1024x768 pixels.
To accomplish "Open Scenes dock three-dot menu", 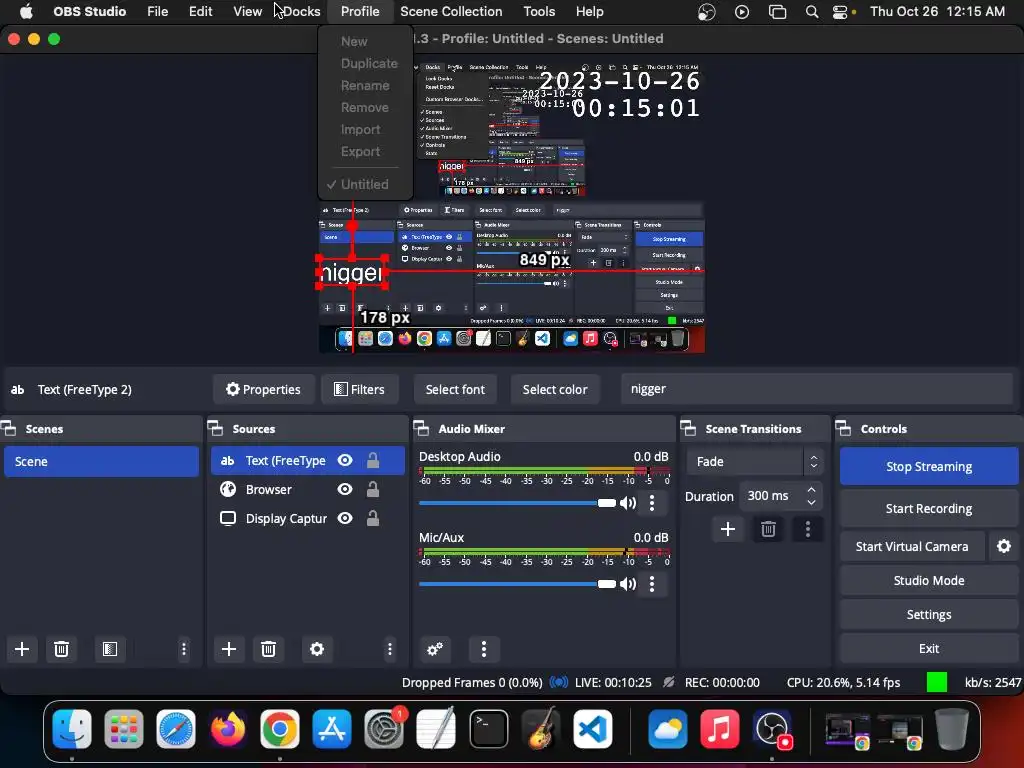I will [x=184, y=648].
